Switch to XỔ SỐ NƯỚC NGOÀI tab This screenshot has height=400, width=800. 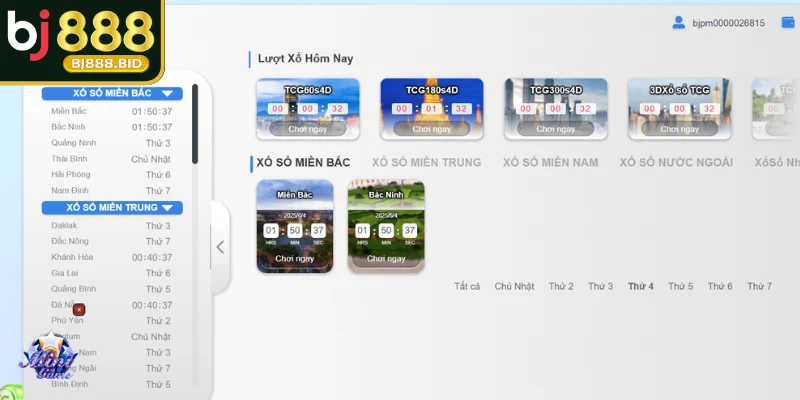[x=676, y=163]
